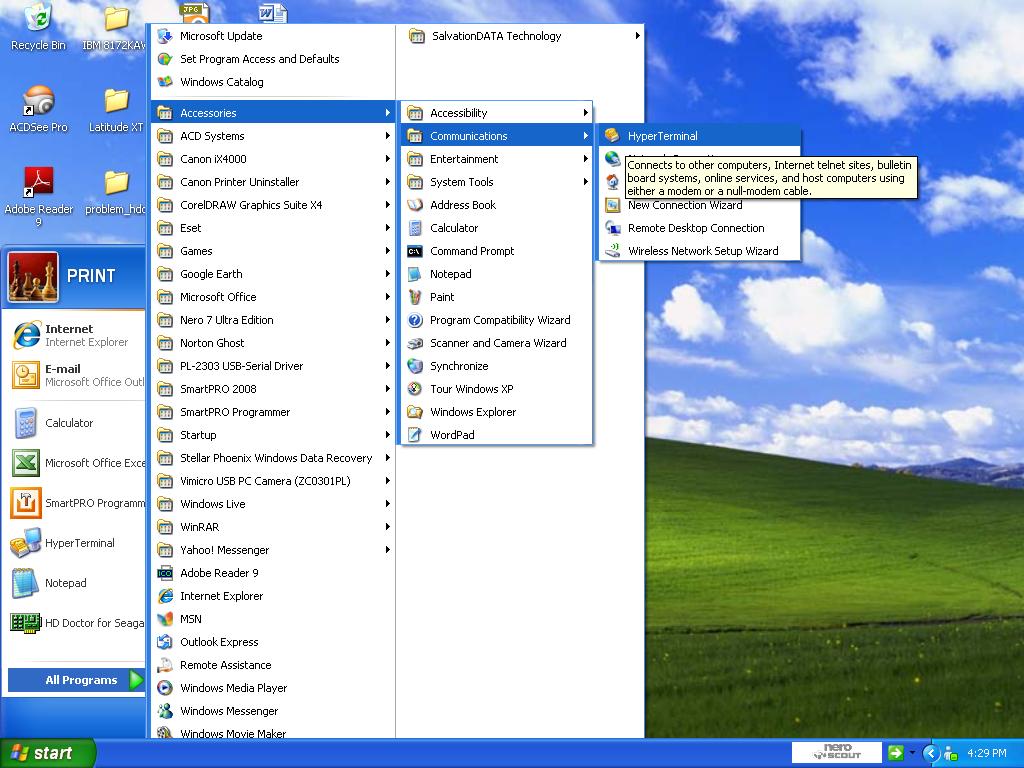Expand the System Tools submenu arrow

coord(585,182)
